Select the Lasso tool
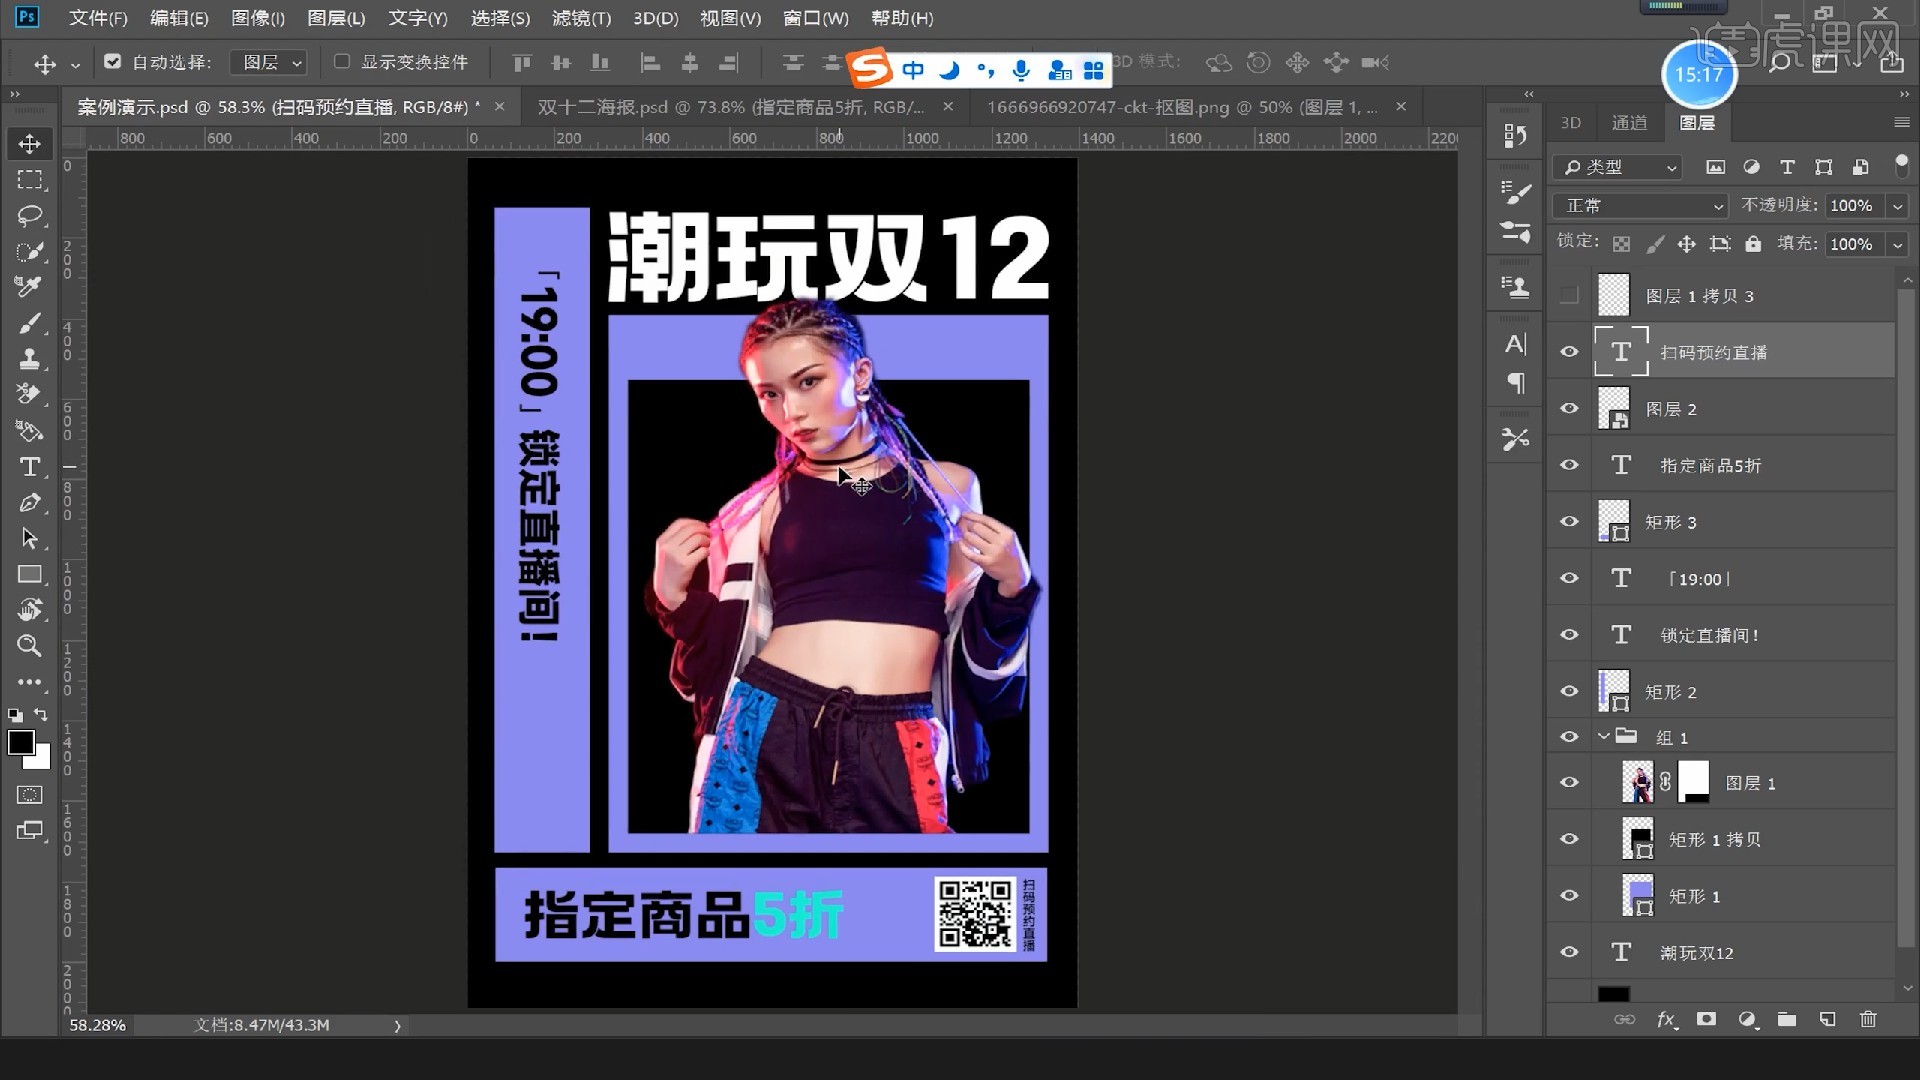 pyautogui.click(x=29, y=216)
